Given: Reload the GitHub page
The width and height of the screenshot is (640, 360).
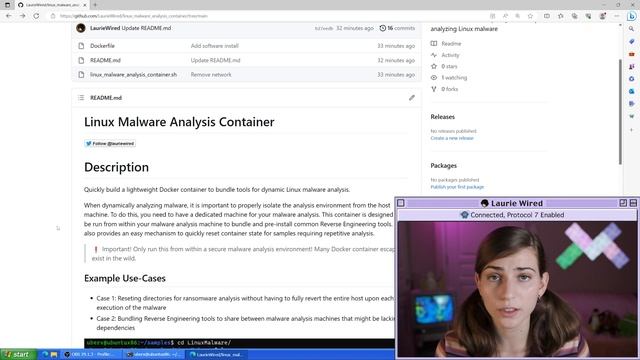Looking at the screenshot, I should [x=36, y=16].
